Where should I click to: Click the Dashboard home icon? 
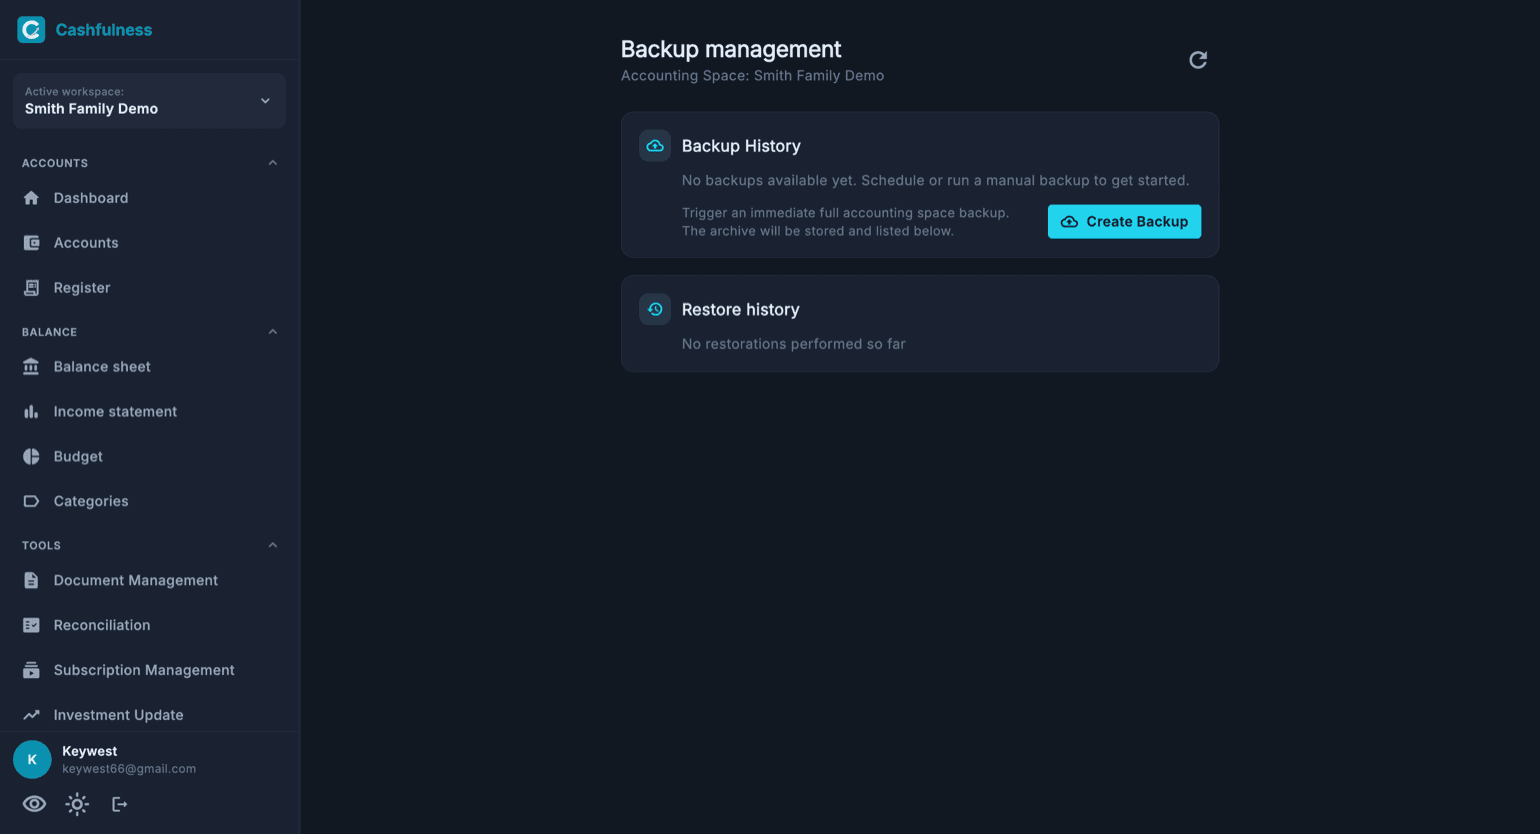(31, 198)
